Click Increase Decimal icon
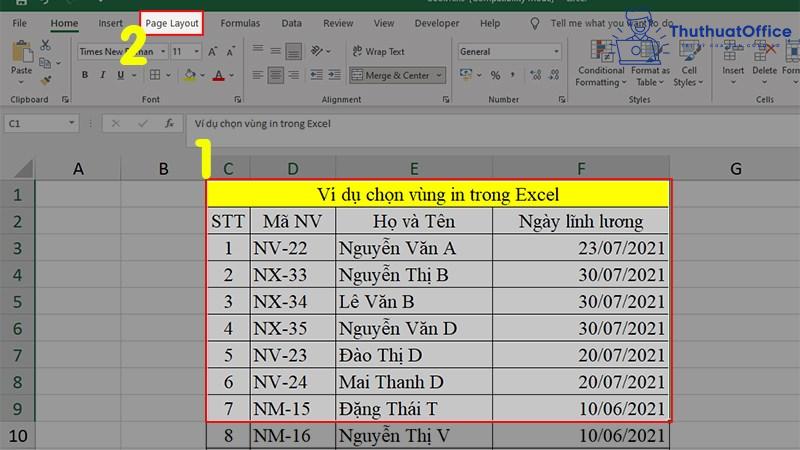Viewport: 800px width, 450px height. pyautogui.click(x=535, y=76)
